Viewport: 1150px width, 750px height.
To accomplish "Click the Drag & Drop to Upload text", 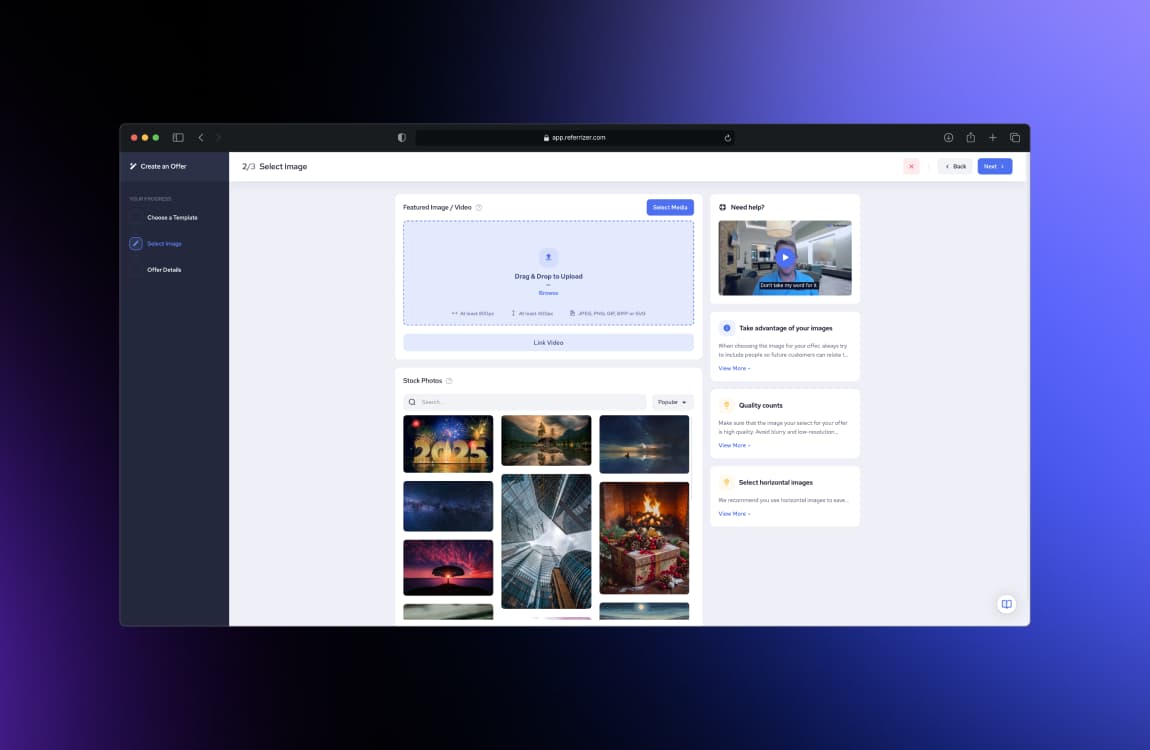I will point(548,276).
